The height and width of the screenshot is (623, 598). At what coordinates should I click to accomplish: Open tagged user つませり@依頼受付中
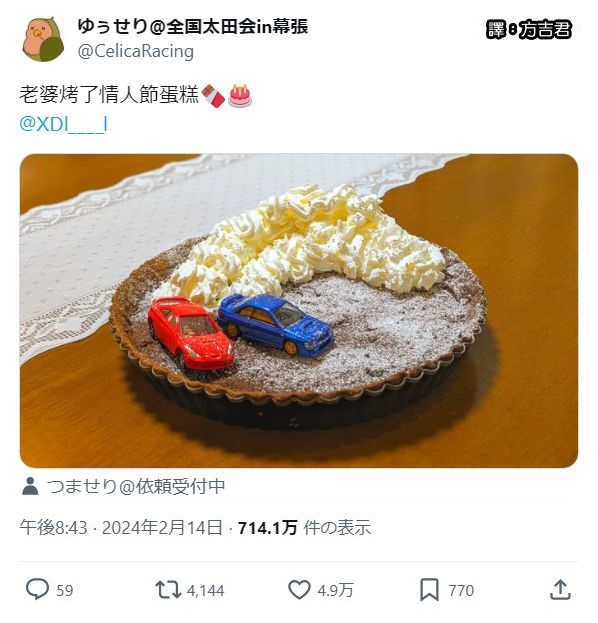point(136,486)
